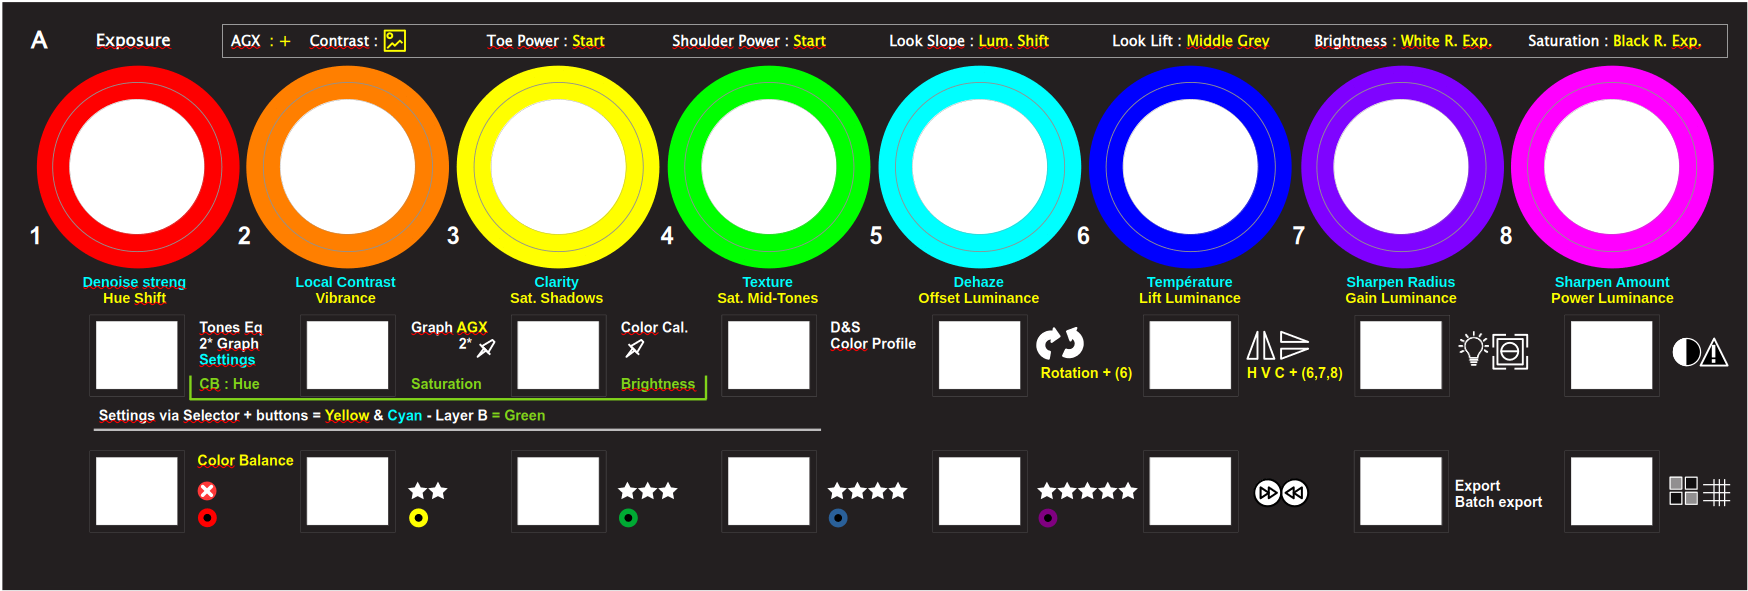The height and width of the screenshot is (591, 1748).
Task: Click the yellow ring color label icon
Action: [419, 518]
